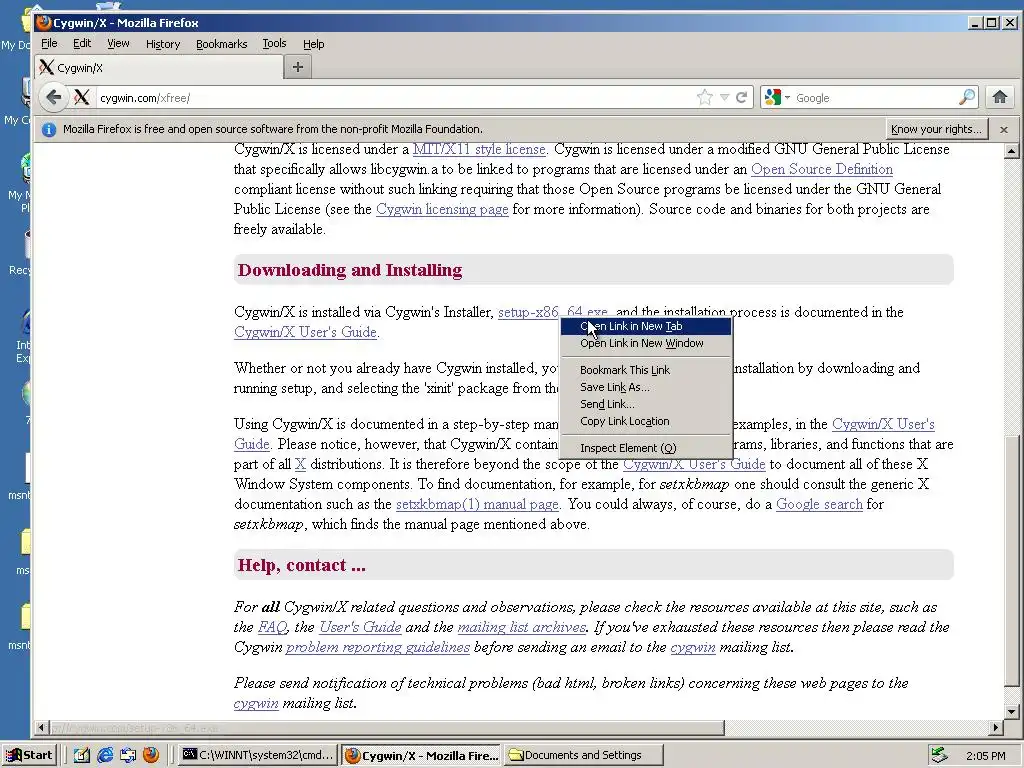The height and width of the screenshot is (768, 1024).
Task: Click the Help, contact heading
Action: coord(302,565)
